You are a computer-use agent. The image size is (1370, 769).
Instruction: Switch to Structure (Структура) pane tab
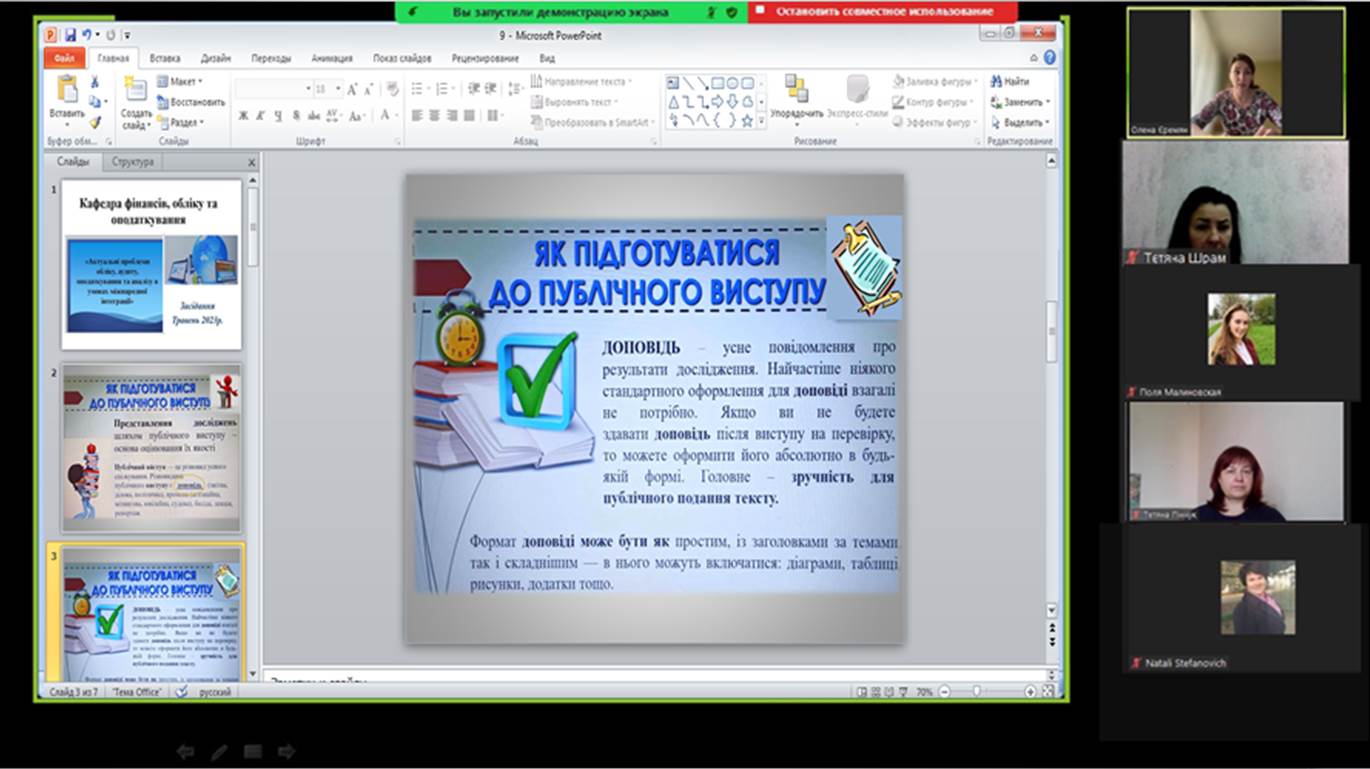(133, 161)
